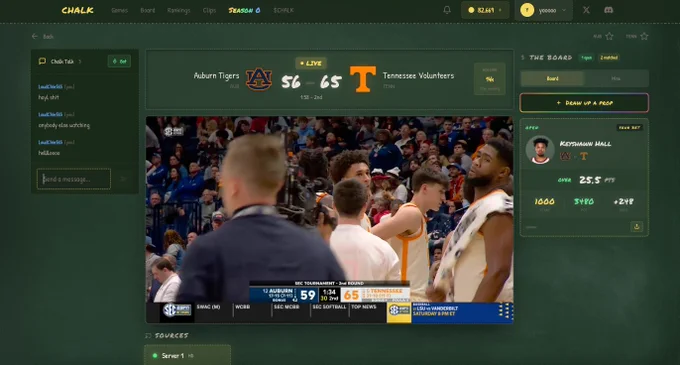Select the Mine tab in The Board
The image size is (680, 365).
click(x=616, y=78)
